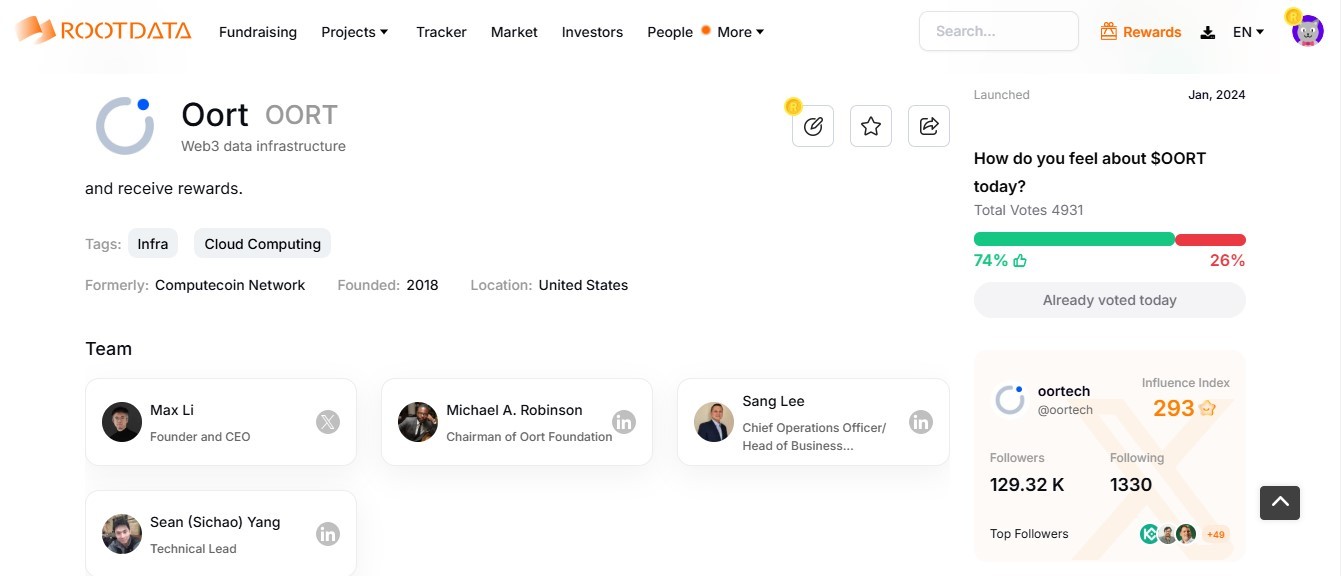Click the green bullish vote bar
Image resolution: width=1341 pixels, height=576 pixels.
pyautogui.click(x=1074, y=240)
